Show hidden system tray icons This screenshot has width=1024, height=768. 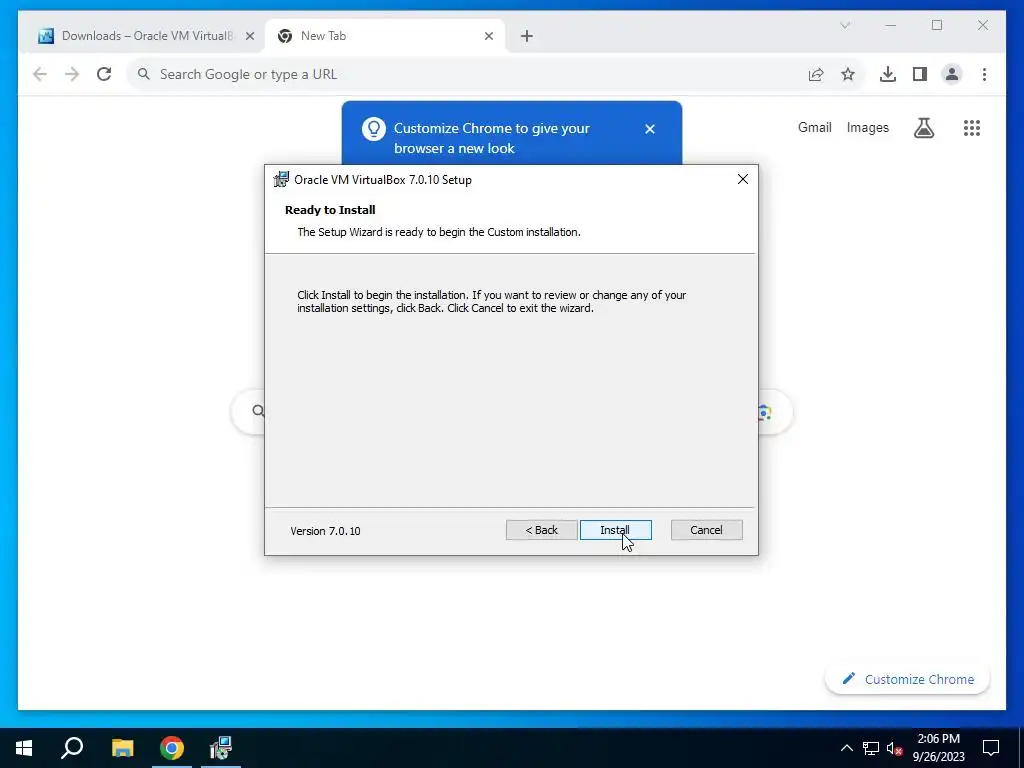(846, 748)
